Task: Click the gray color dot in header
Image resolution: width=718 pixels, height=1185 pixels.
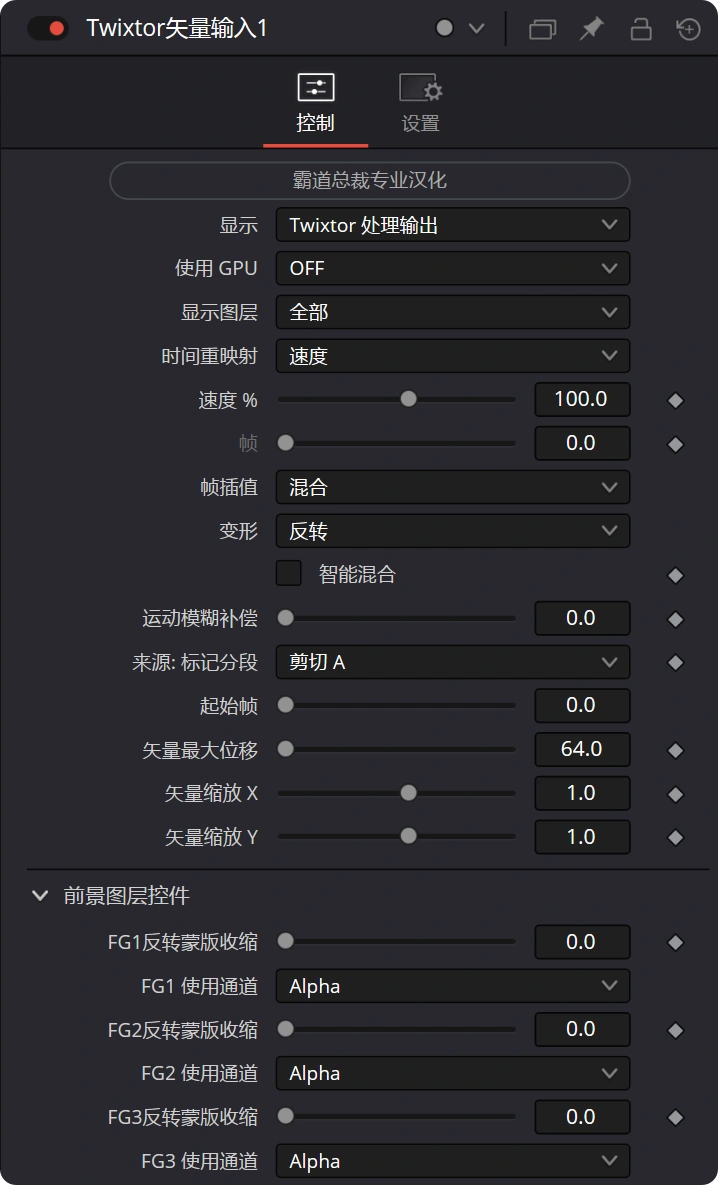Action: tap(444, 28)
